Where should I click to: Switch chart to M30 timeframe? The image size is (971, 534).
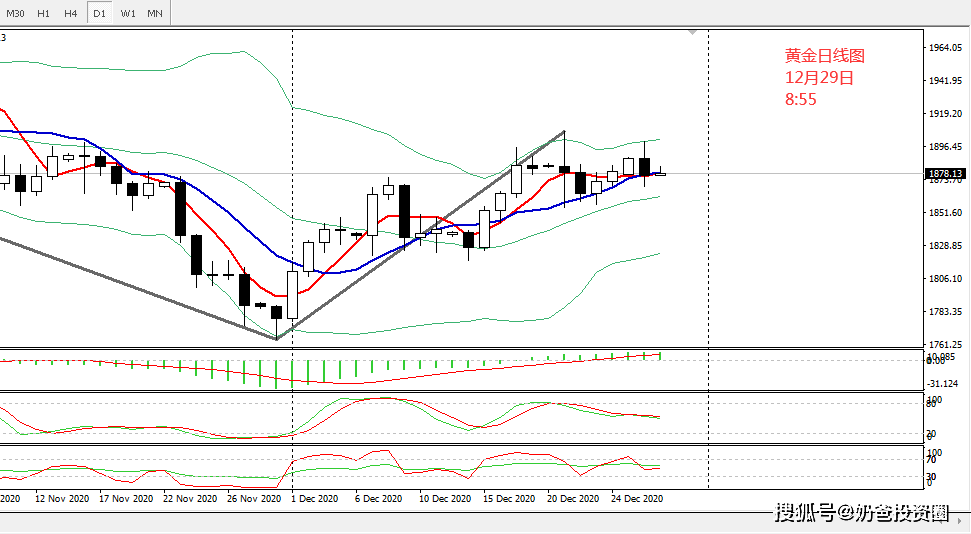(16, 13)
